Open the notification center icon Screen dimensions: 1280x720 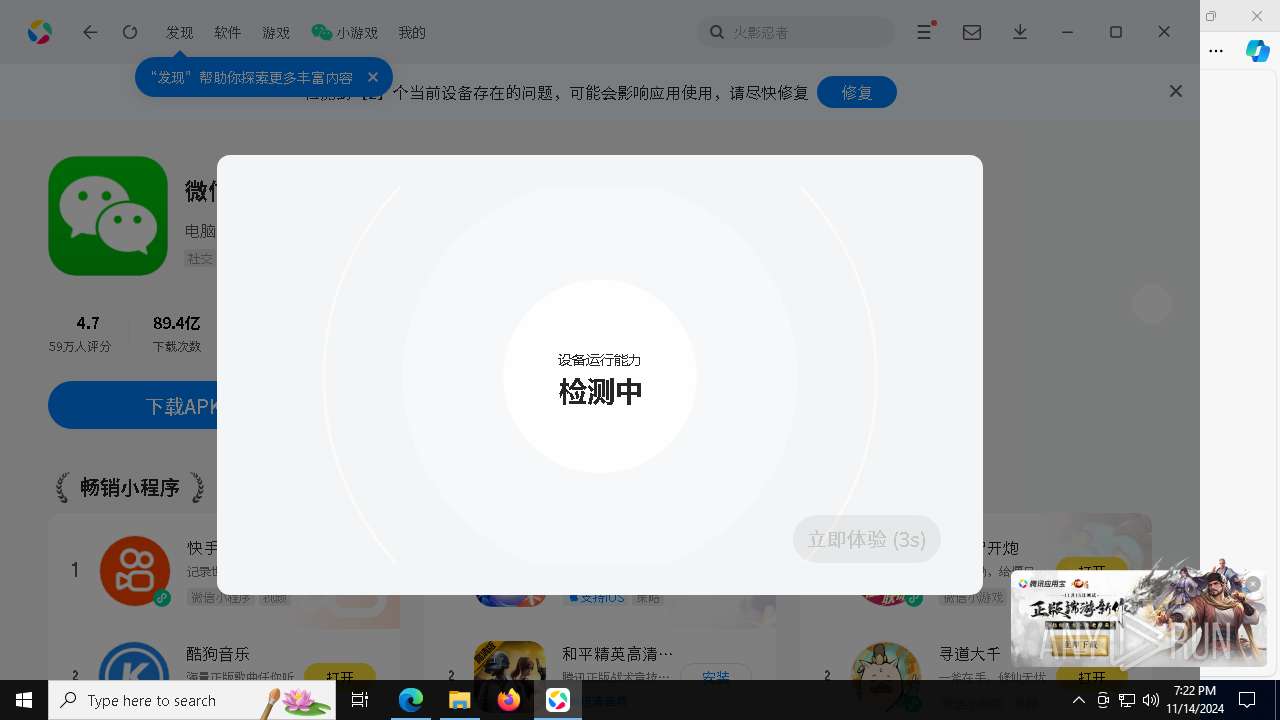[1247, 700]
